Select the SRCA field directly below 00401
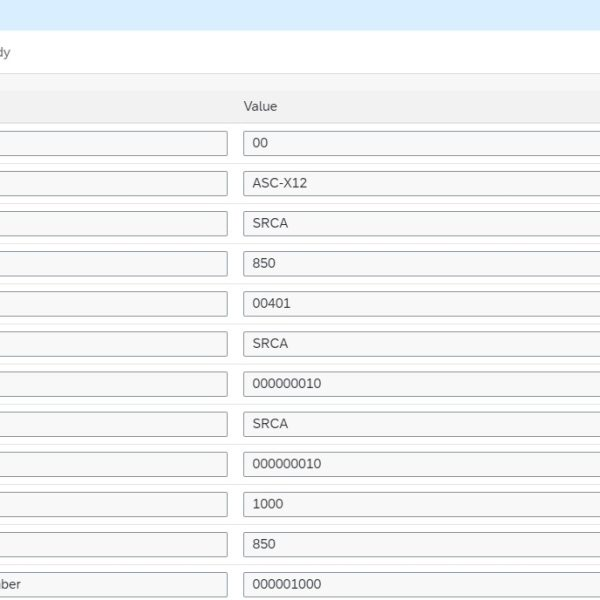600x600 pixels. pyautogui.click(x=420, y=343)
